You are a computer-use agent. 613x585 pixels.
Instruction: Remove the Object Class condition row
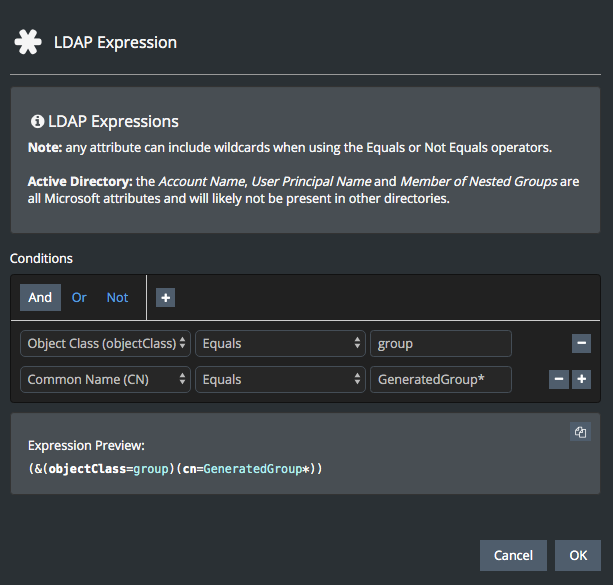(581, 343)
